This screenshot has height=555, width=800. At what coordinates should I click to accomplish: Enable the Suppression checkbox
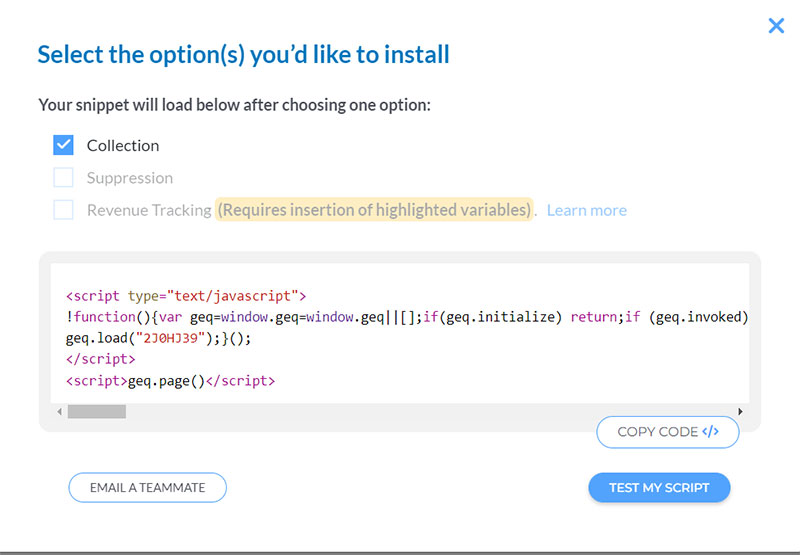click(x=64, y=178)
